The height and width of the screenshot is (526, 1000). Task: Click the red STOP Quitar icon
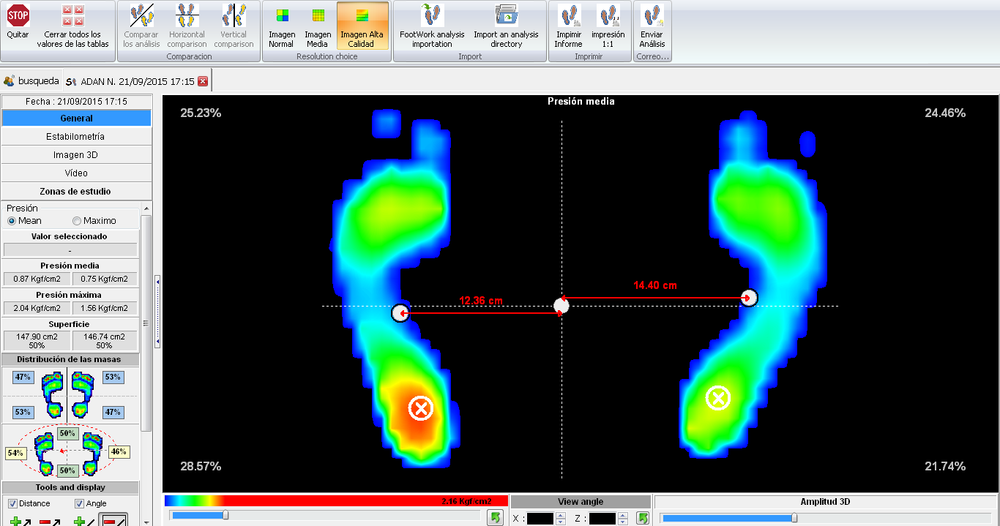(x=18, y=15)
